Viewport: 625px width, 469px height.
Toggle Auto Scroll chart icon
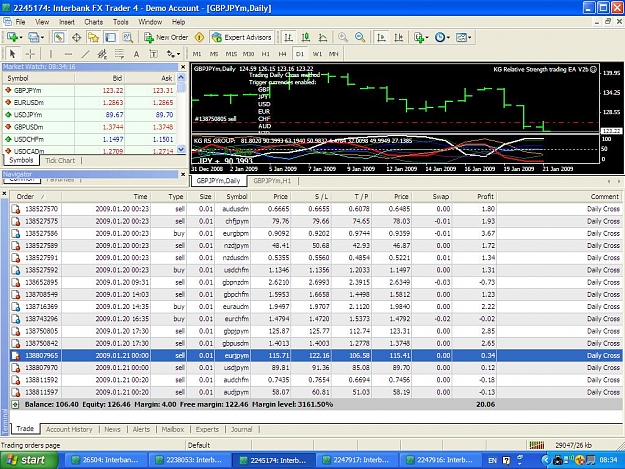381,37
